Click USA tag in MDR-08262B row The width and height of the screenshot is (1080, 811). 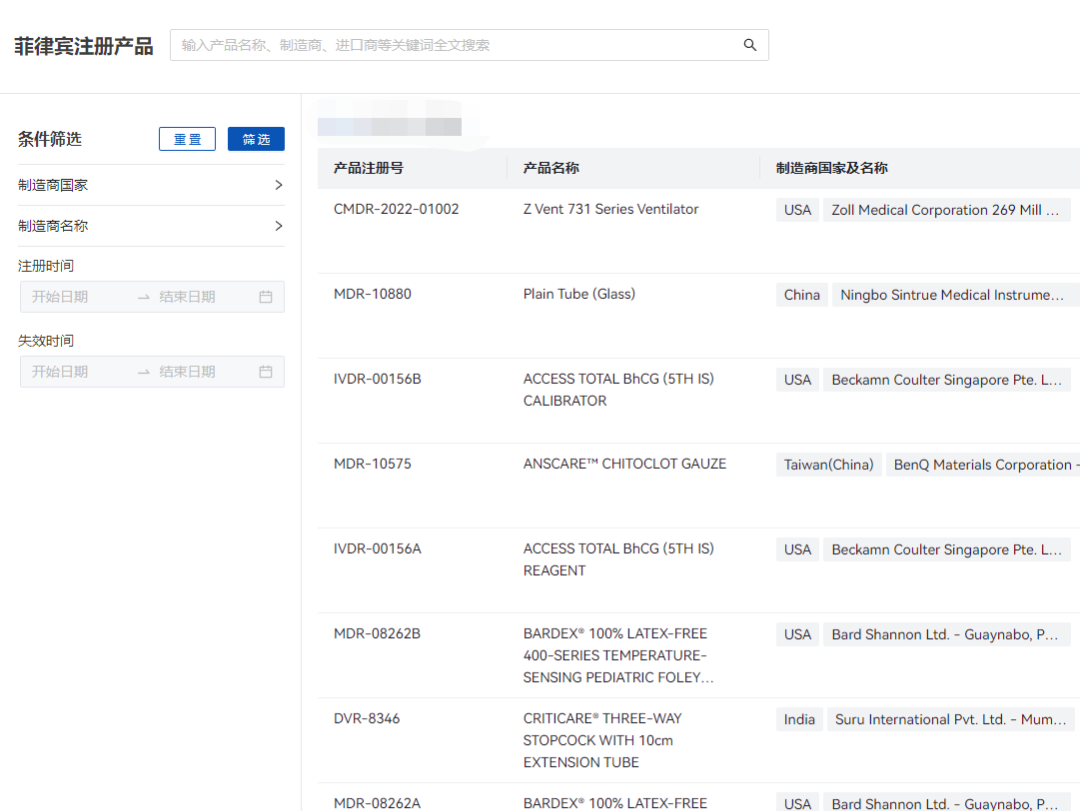click(798, 635)
